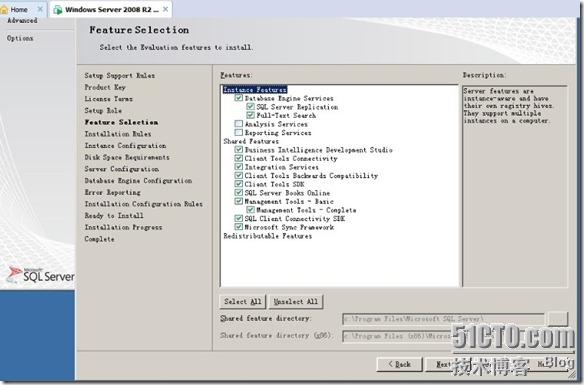This screenshot has width=584, height=385.
Task: Toggle SQL Client Connectivity SDK checkbox
Action: click(x=239, y=218)
